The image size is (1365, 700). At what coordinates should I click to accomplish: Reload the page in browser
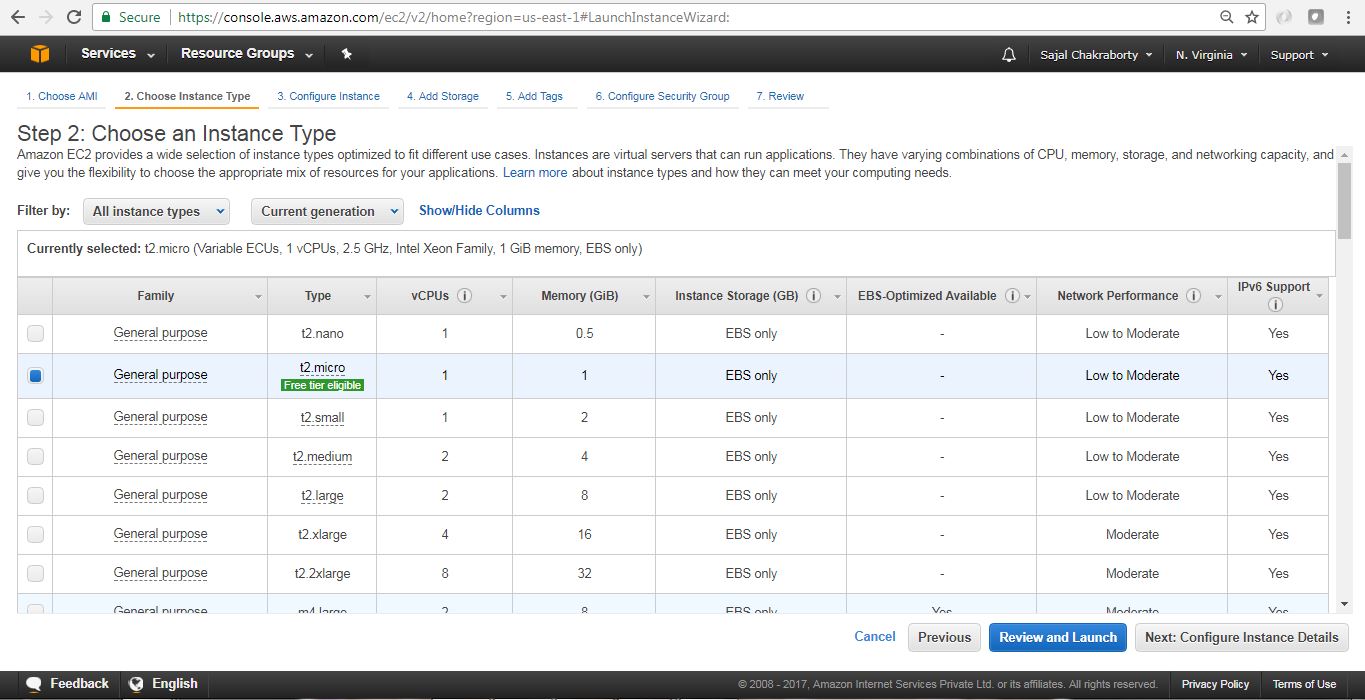click(73, 17)
